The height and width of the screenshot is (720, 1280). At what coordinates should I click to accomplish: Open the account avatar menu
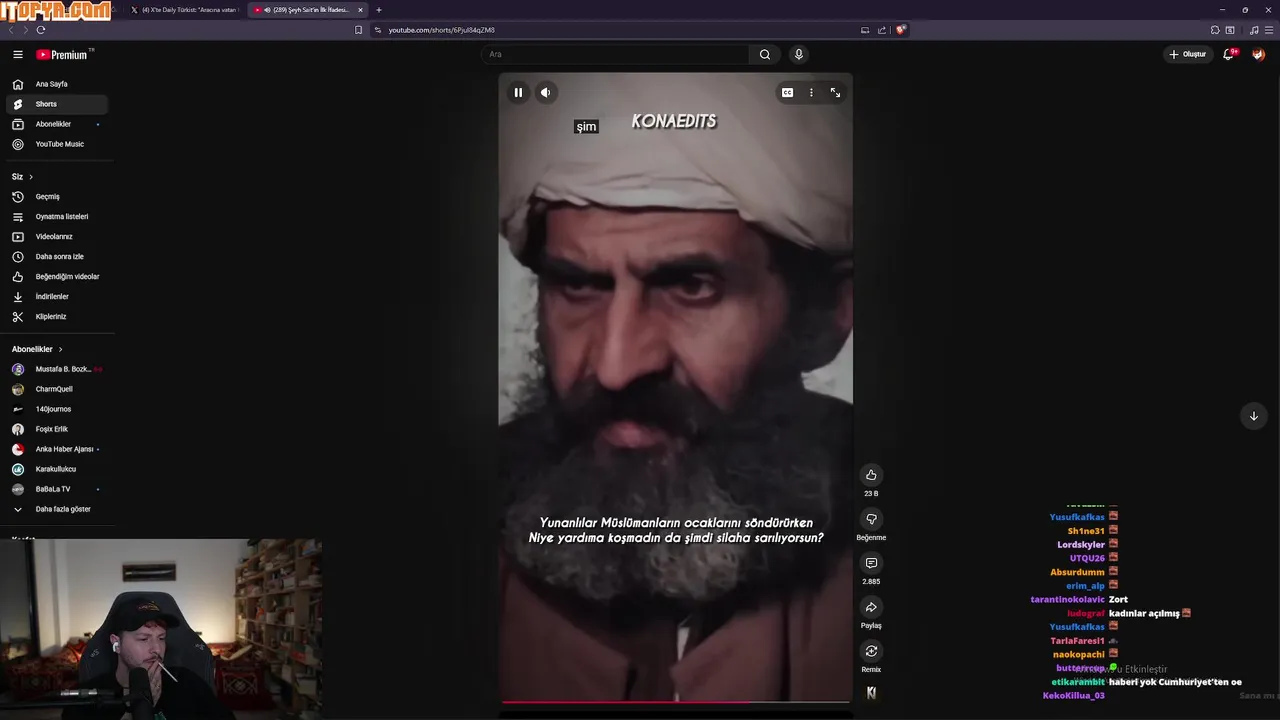pyautogui.click(x=1258, y=55)
